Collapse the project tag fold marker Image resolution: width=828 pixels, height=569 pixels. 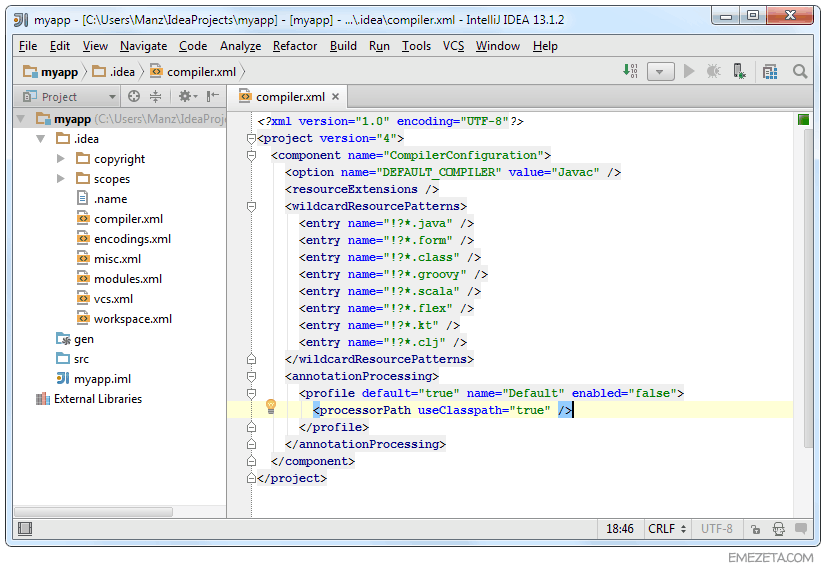click(251, 138)
